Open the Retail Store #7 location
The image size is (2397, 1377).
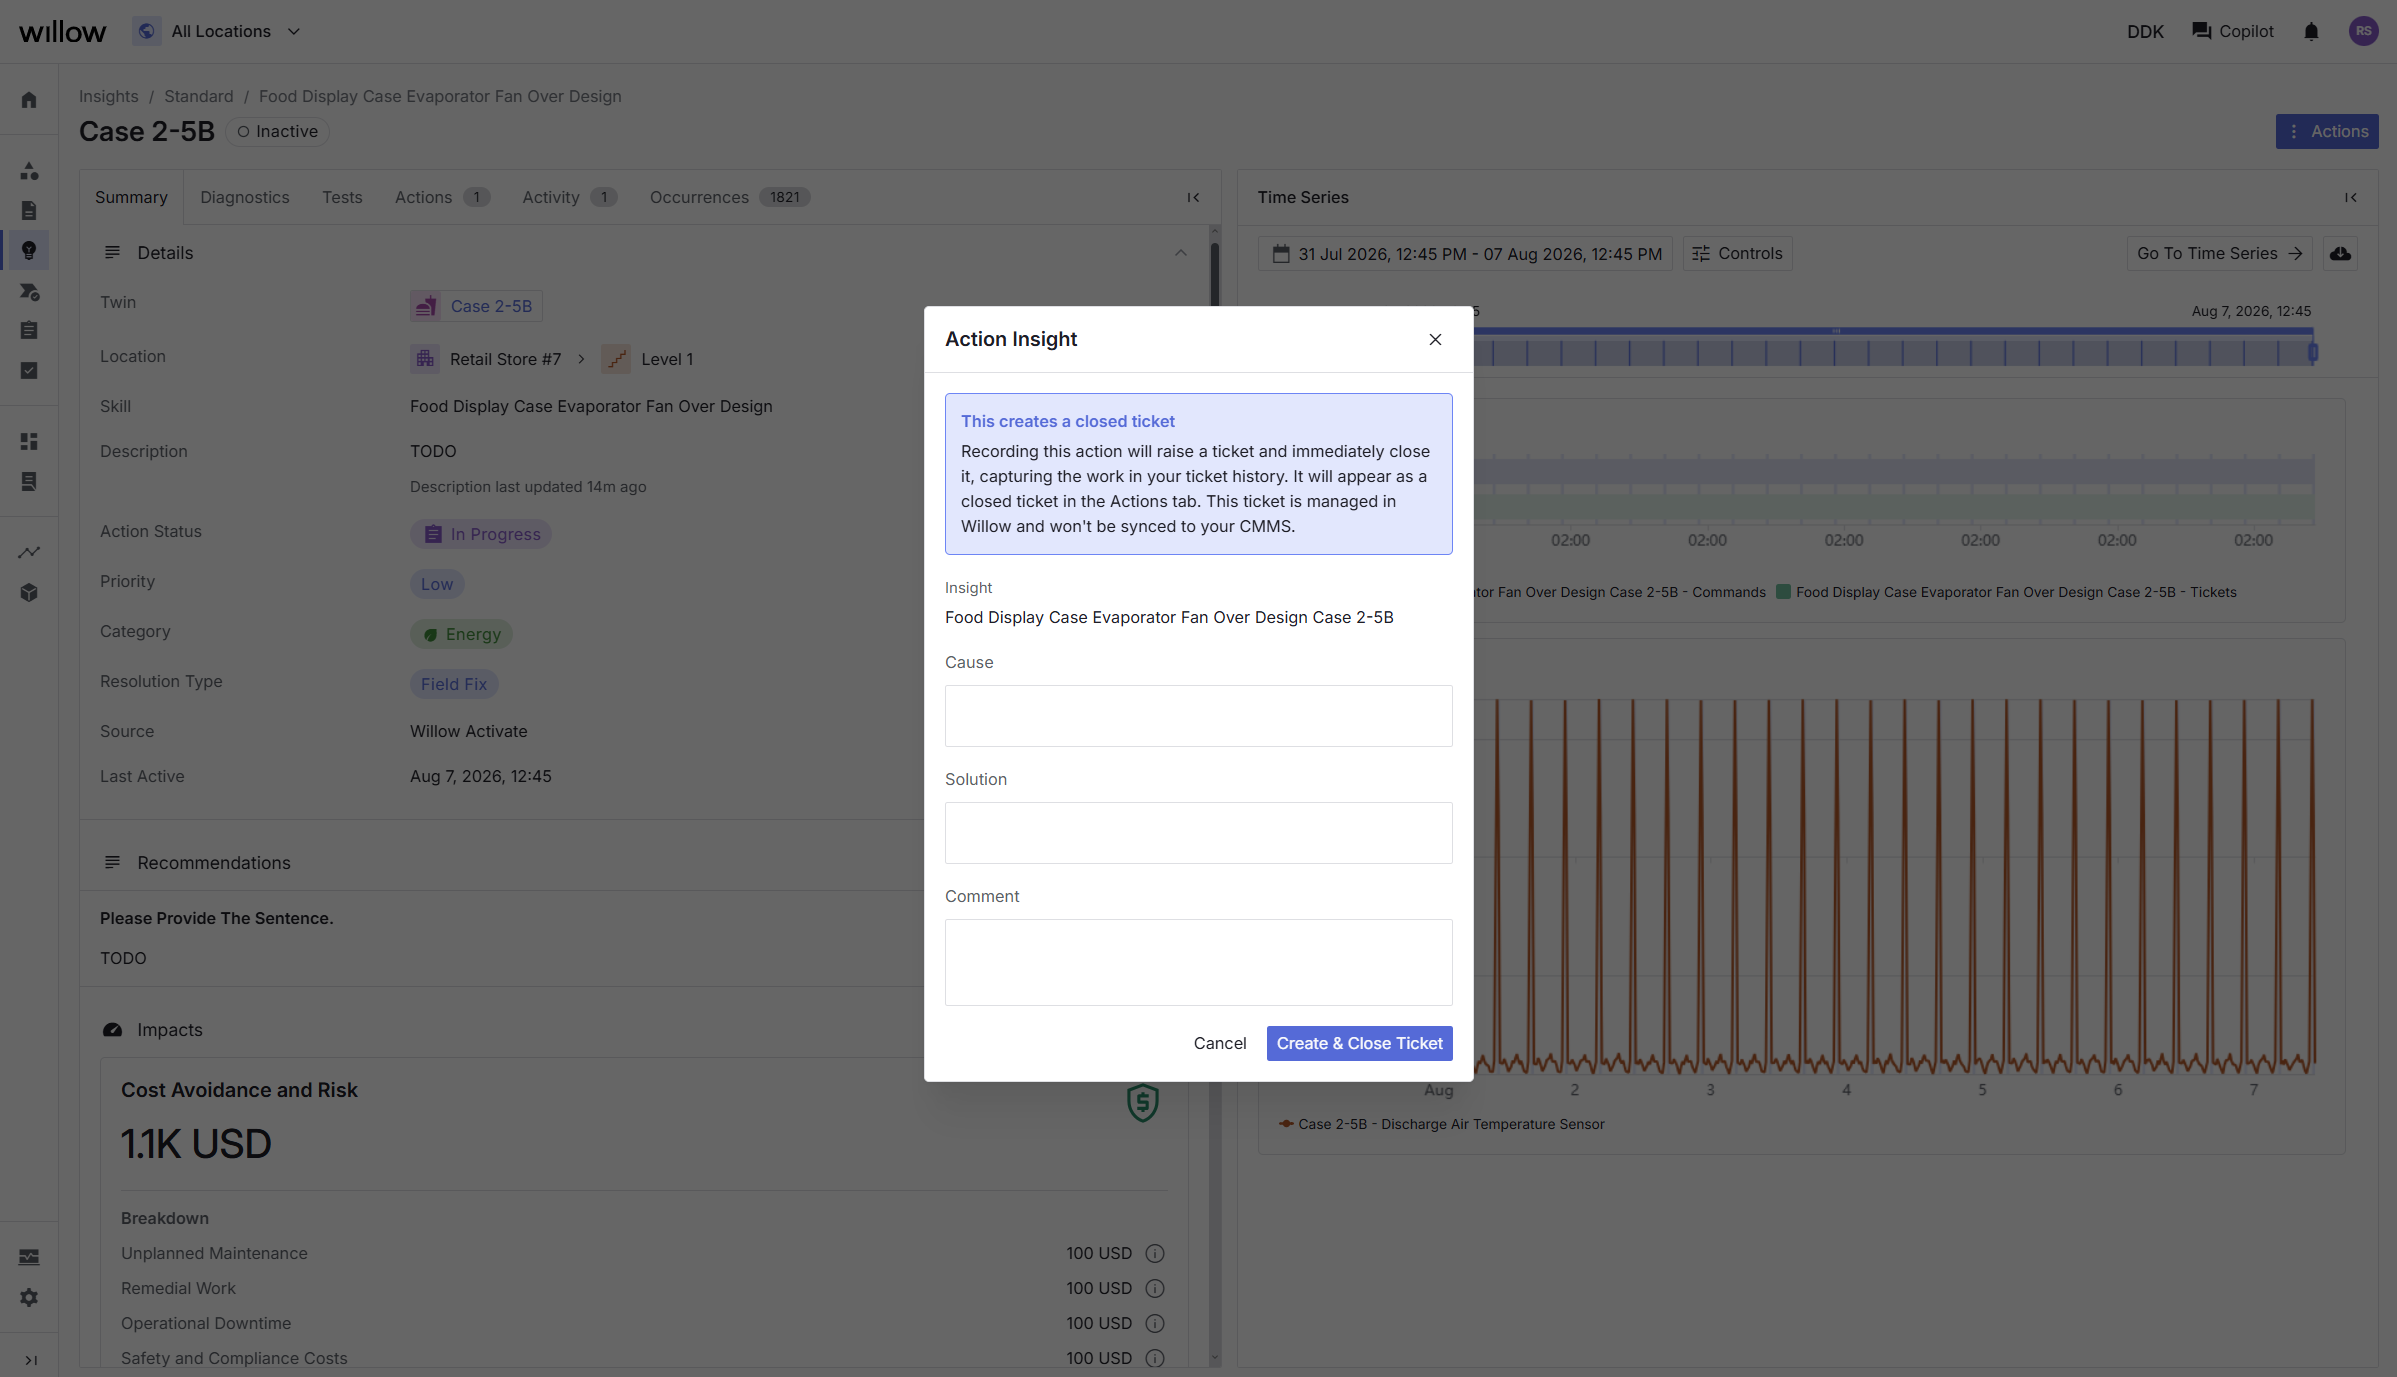click(486, 359)
